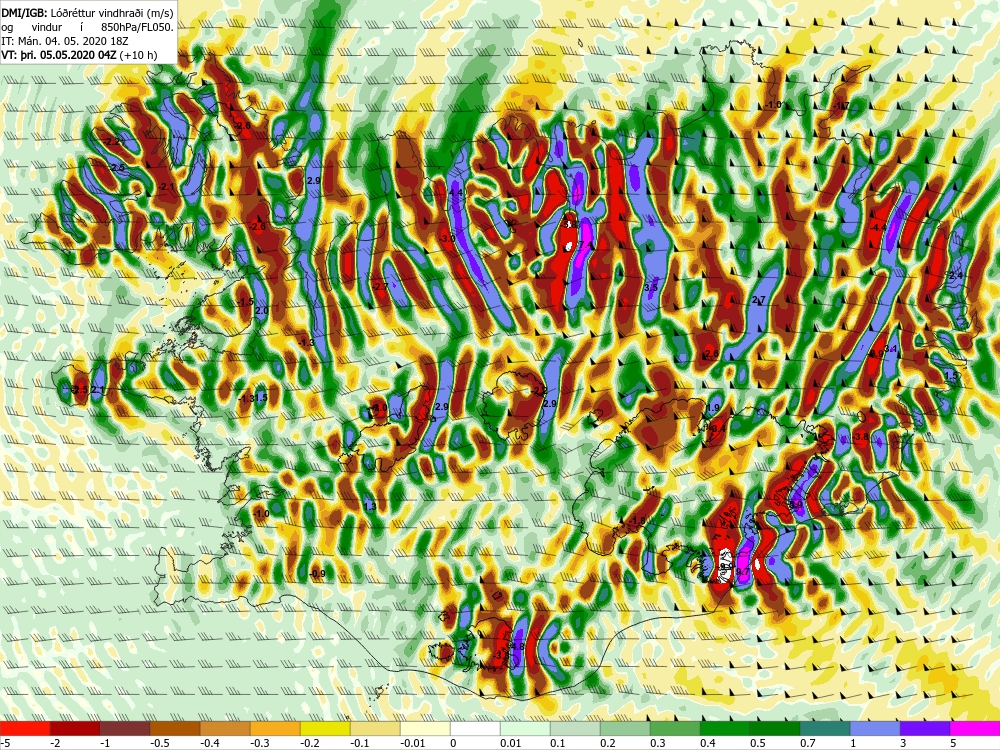Select the magenta legend swatch above 5

[975, 728]
